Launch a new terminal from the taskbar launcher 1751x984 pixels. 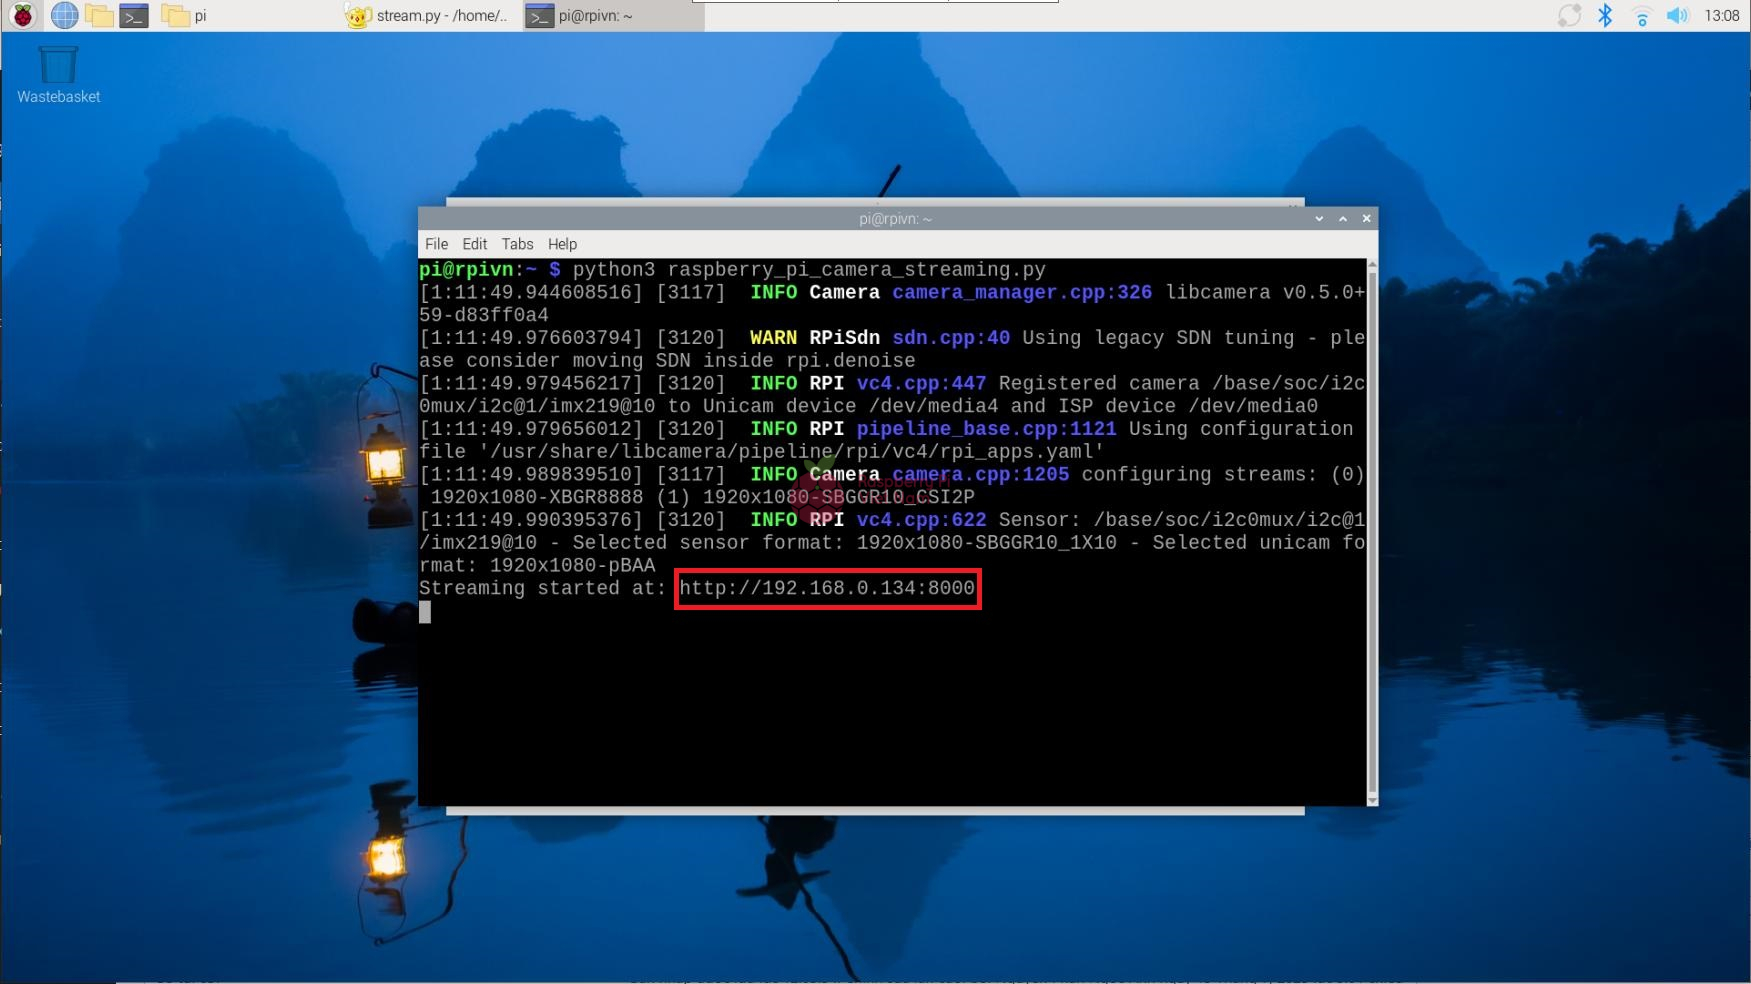[x=134, y=15]
